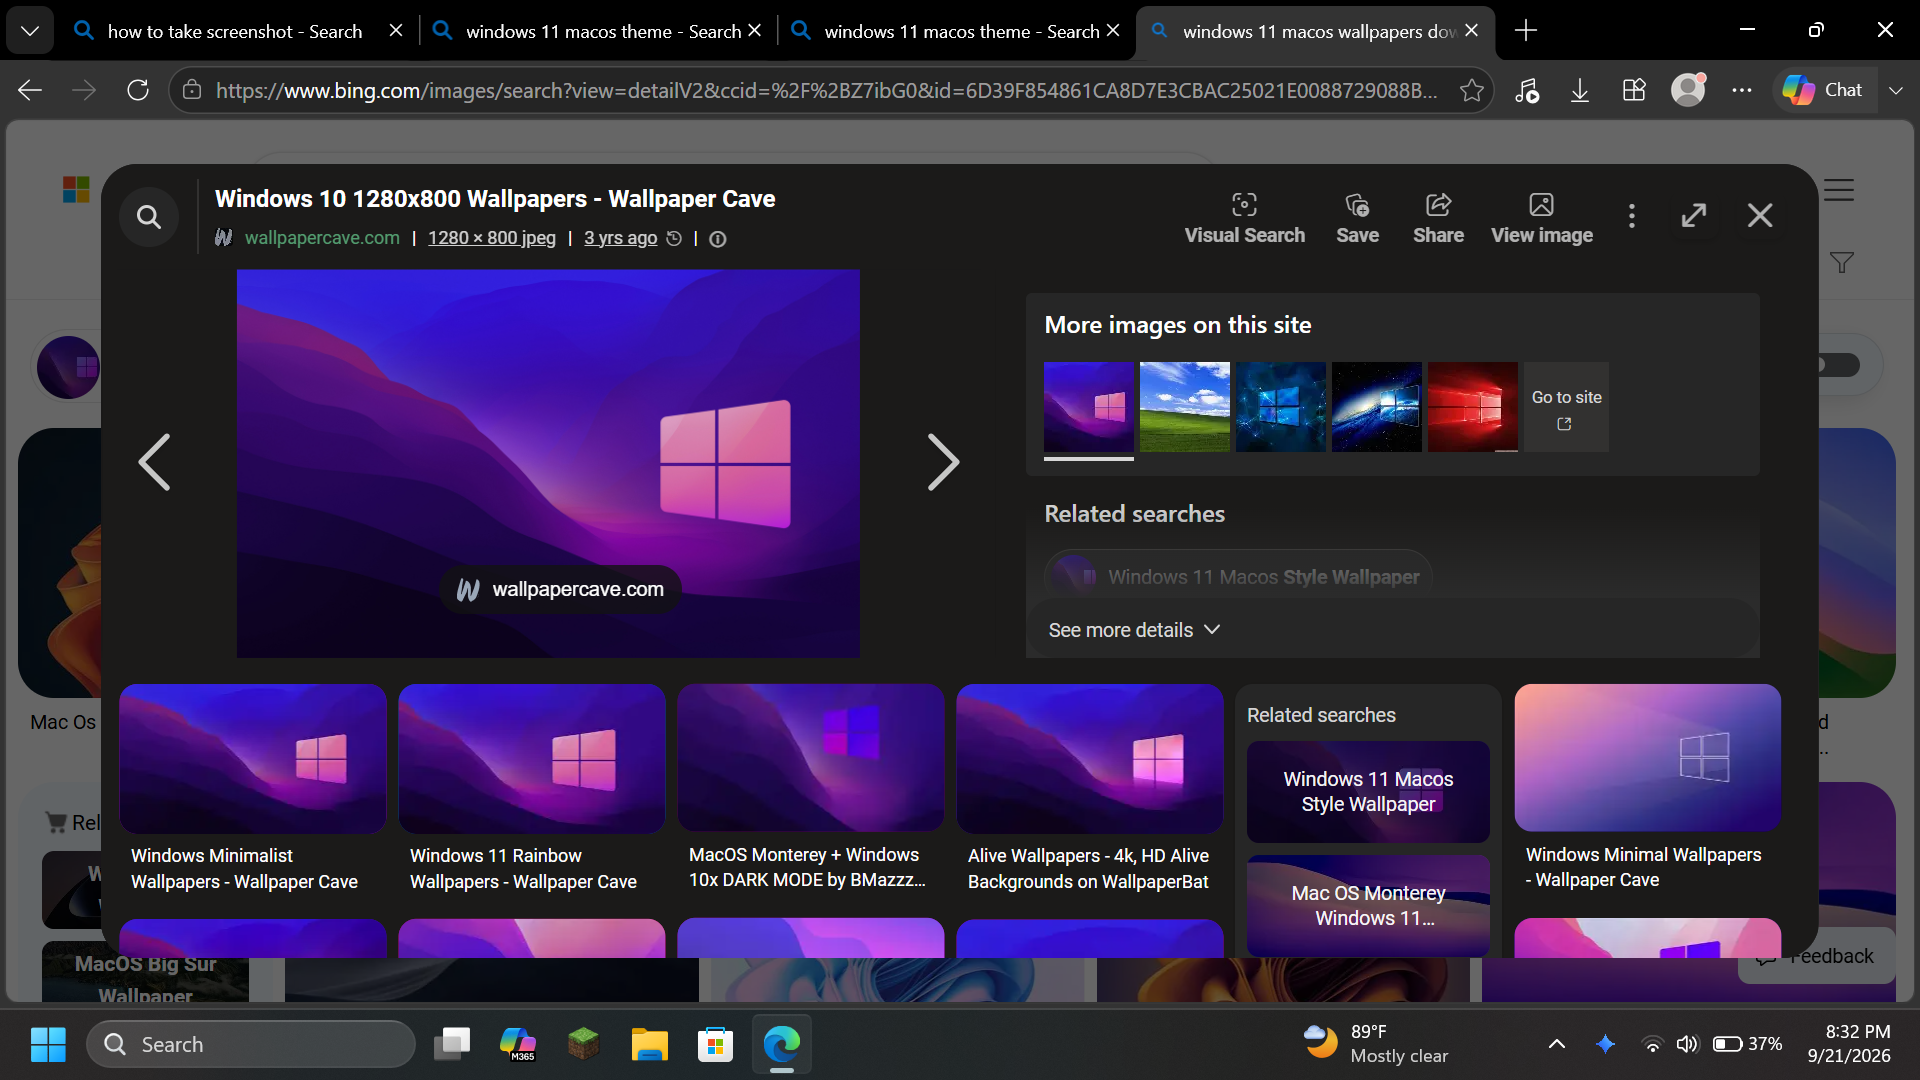Open browser Downloads icon
This screenshot has height=1080, width=1920.
[1580, 91]
